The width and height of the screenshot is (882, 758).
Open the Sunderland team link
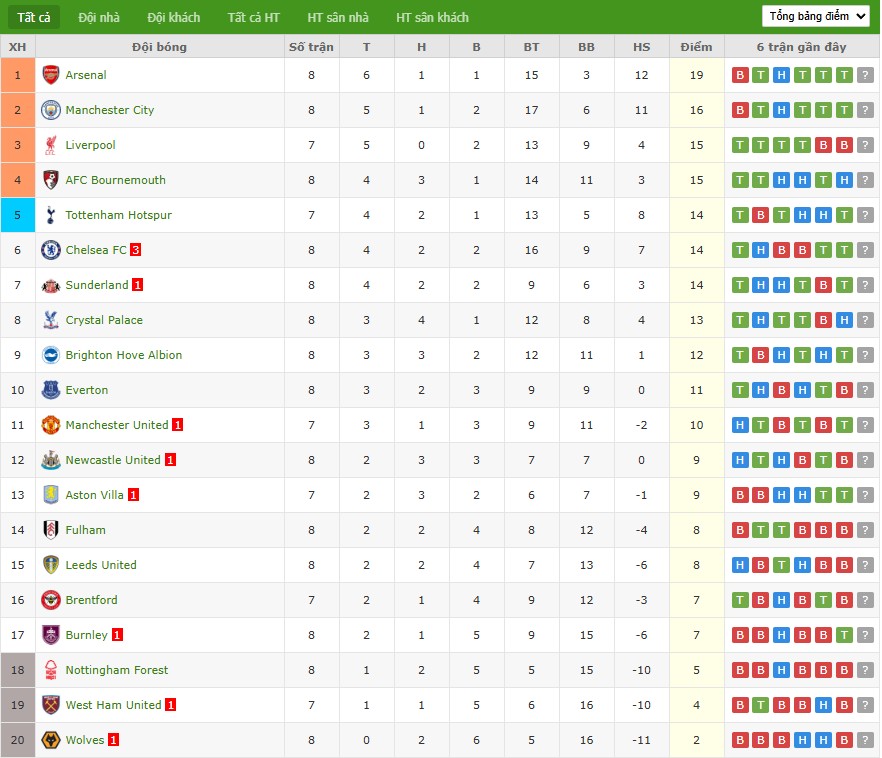point(97,285)
